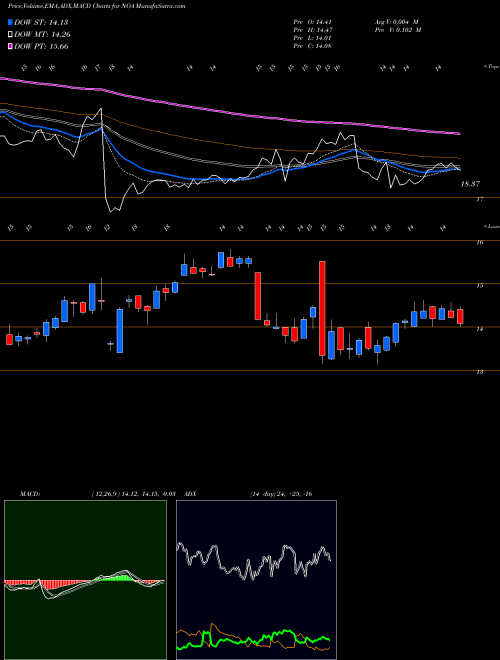Click the 'Avg V: 0.094 M' volume text
Screen dimensions: 500x660
click(x=396, y=22)
